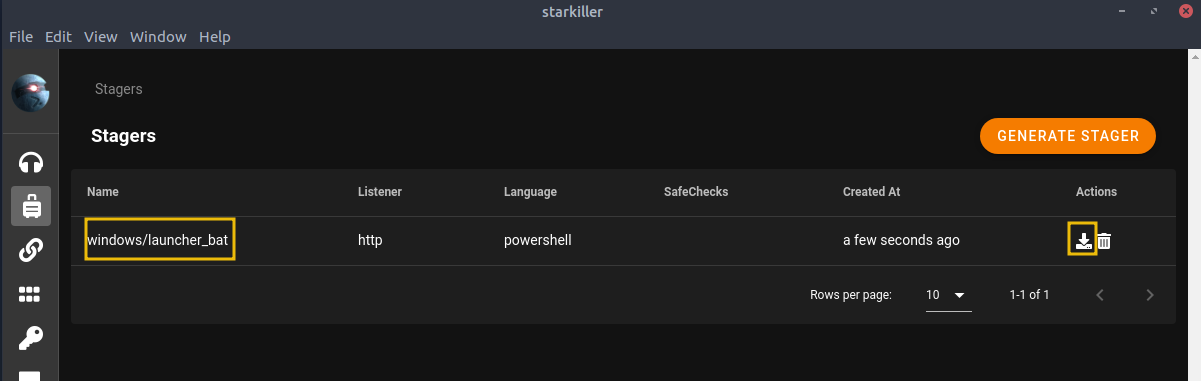Click the Starkiller avatar logo
The image size is (1201, 381).
point(30,92)
